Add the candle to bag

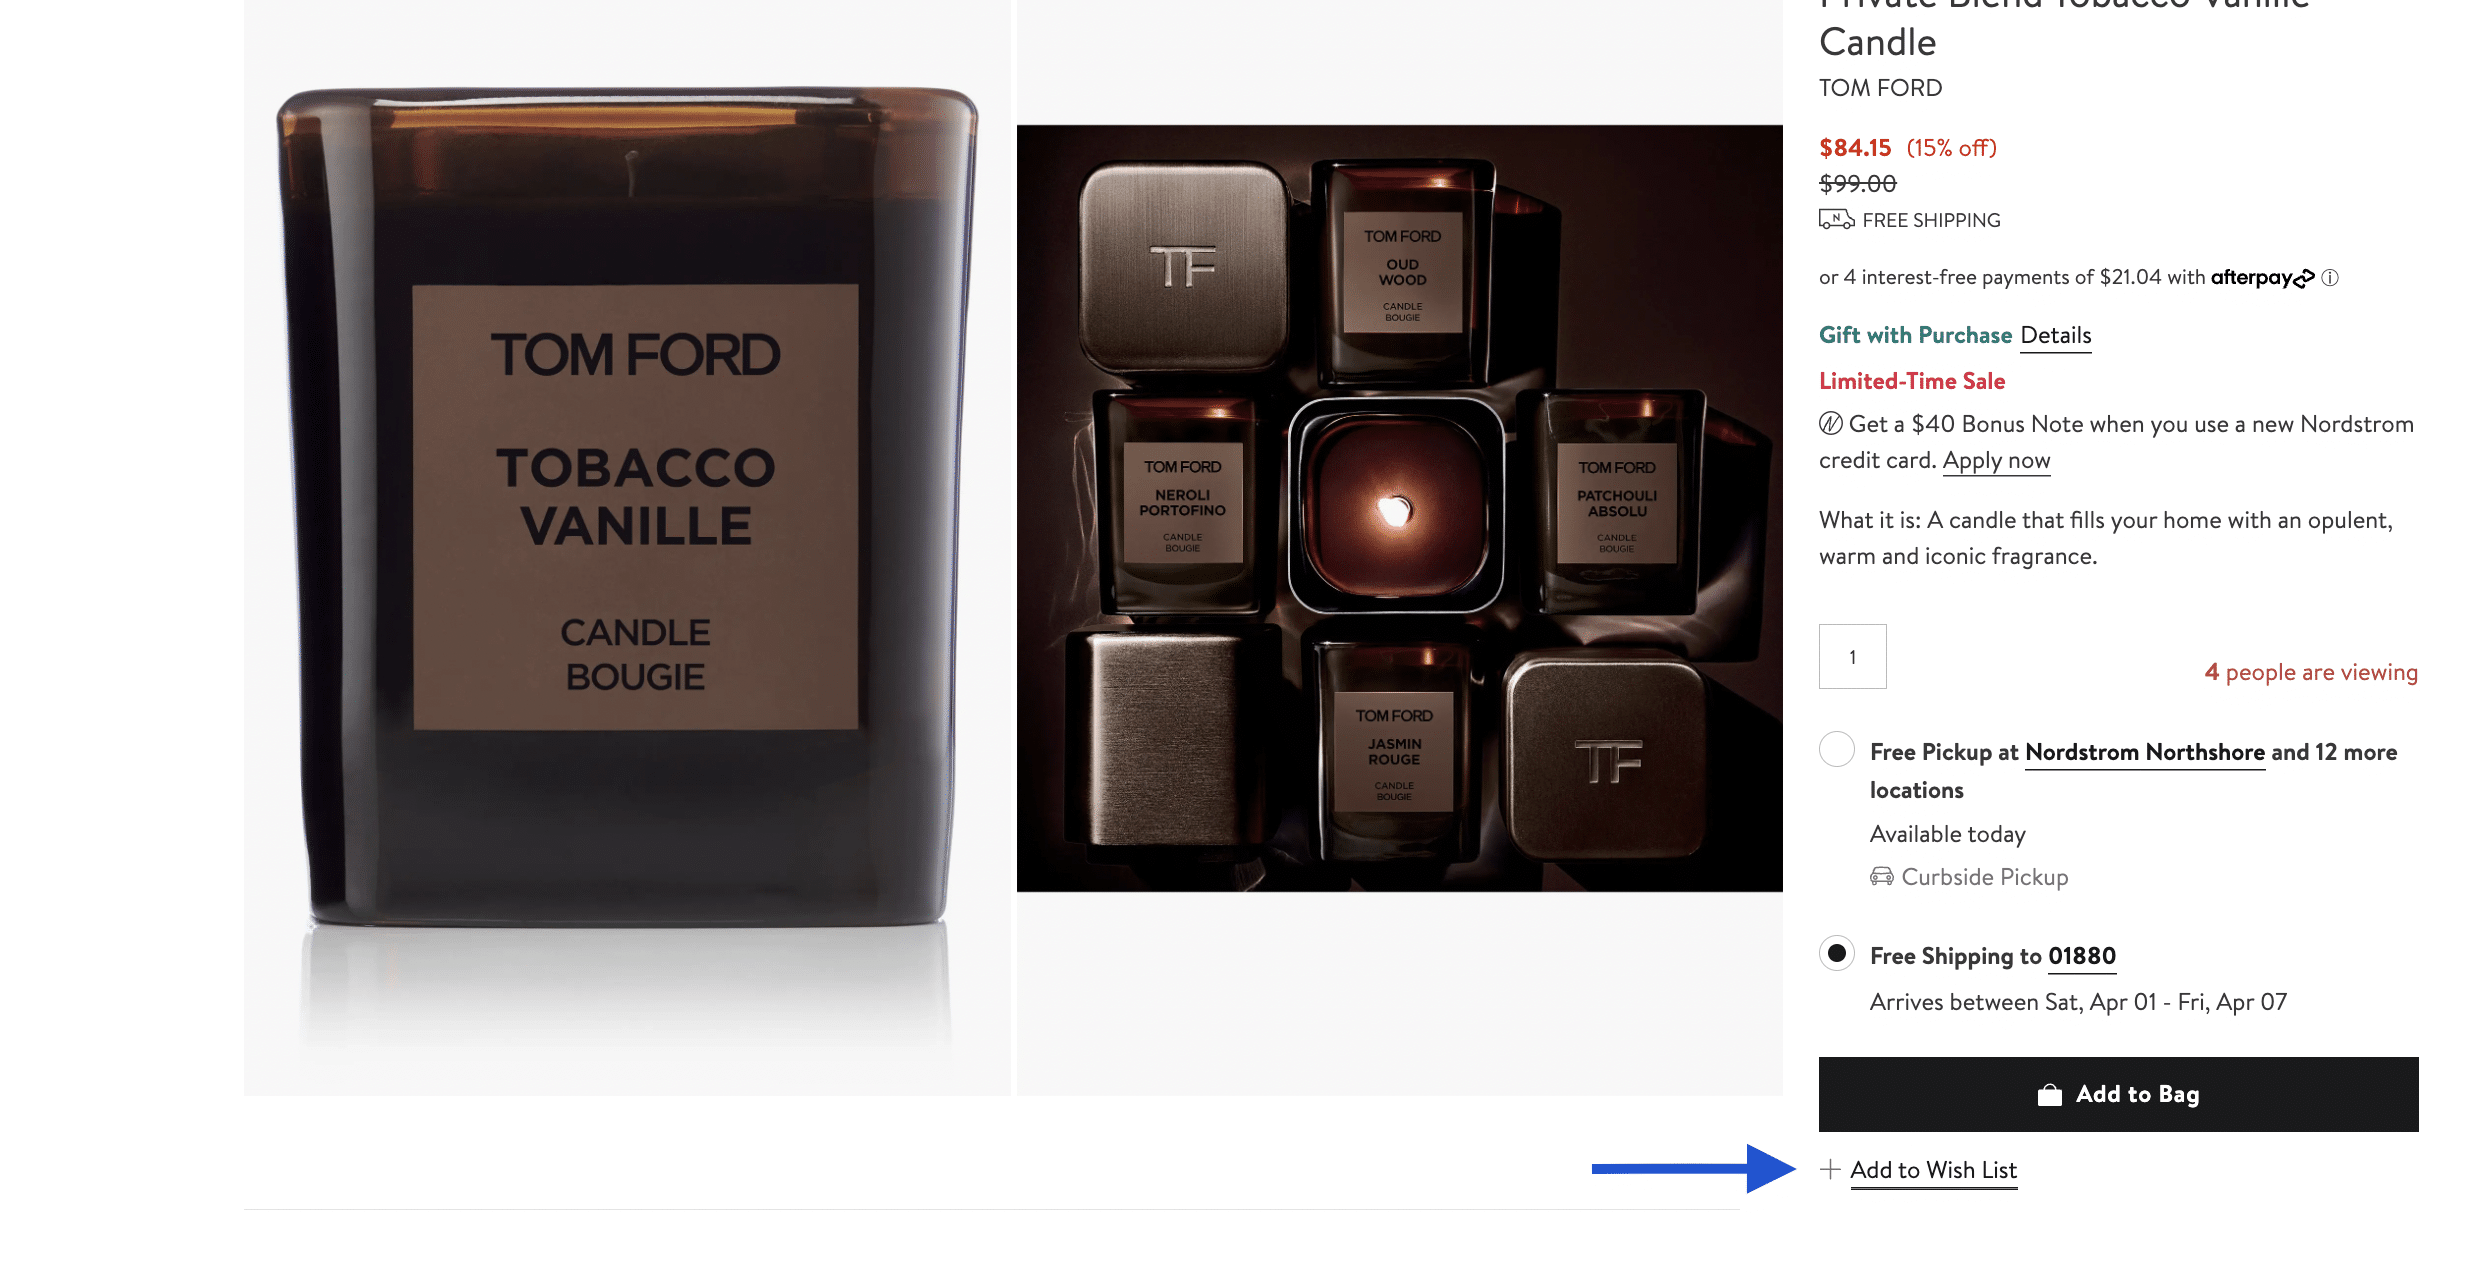2118,1094
